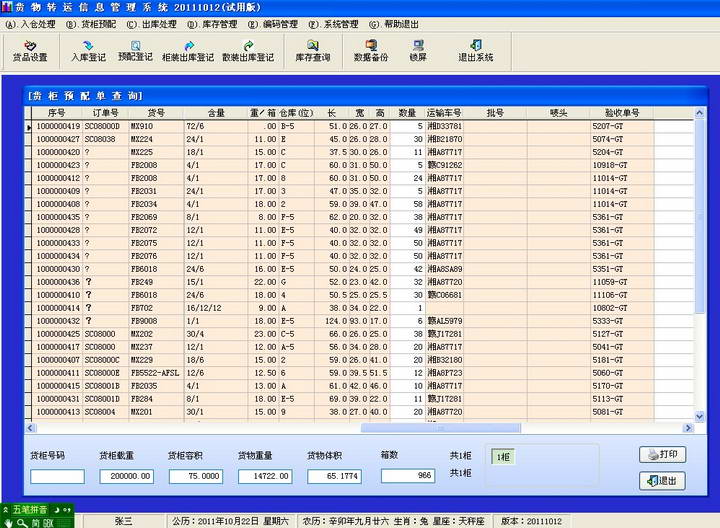720x528 pixels.
Task: Click the table scroll up arrow
Action: point(699,112)
